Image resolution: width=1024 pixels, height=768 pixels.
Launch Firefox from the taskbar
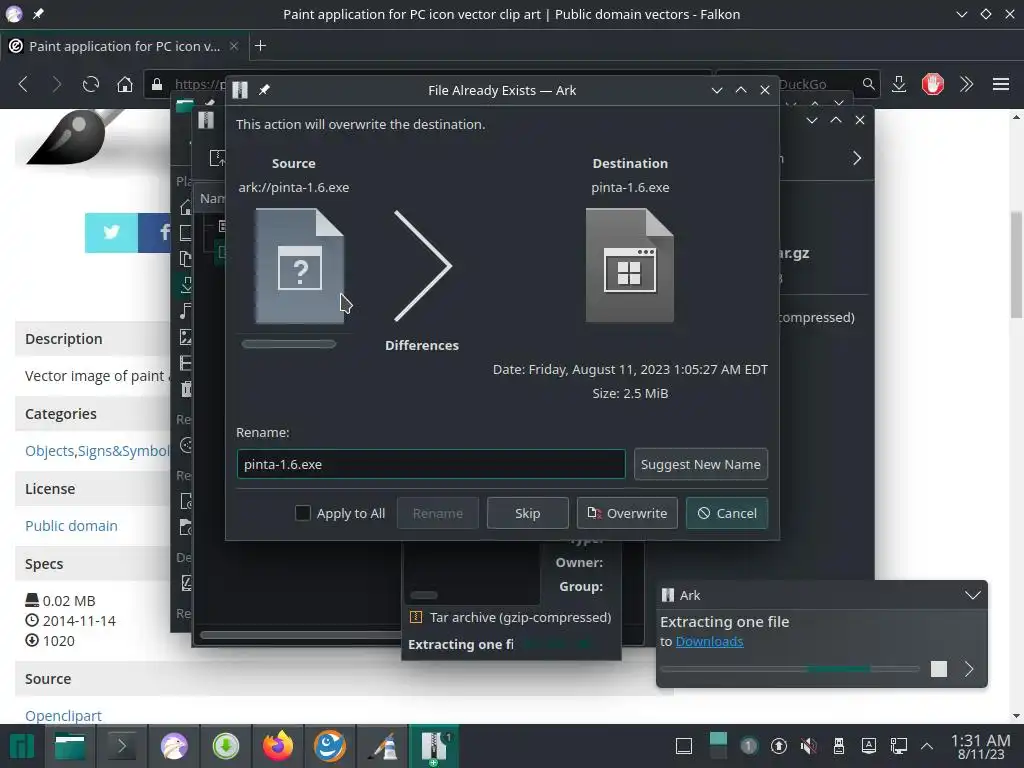(278, 746)
